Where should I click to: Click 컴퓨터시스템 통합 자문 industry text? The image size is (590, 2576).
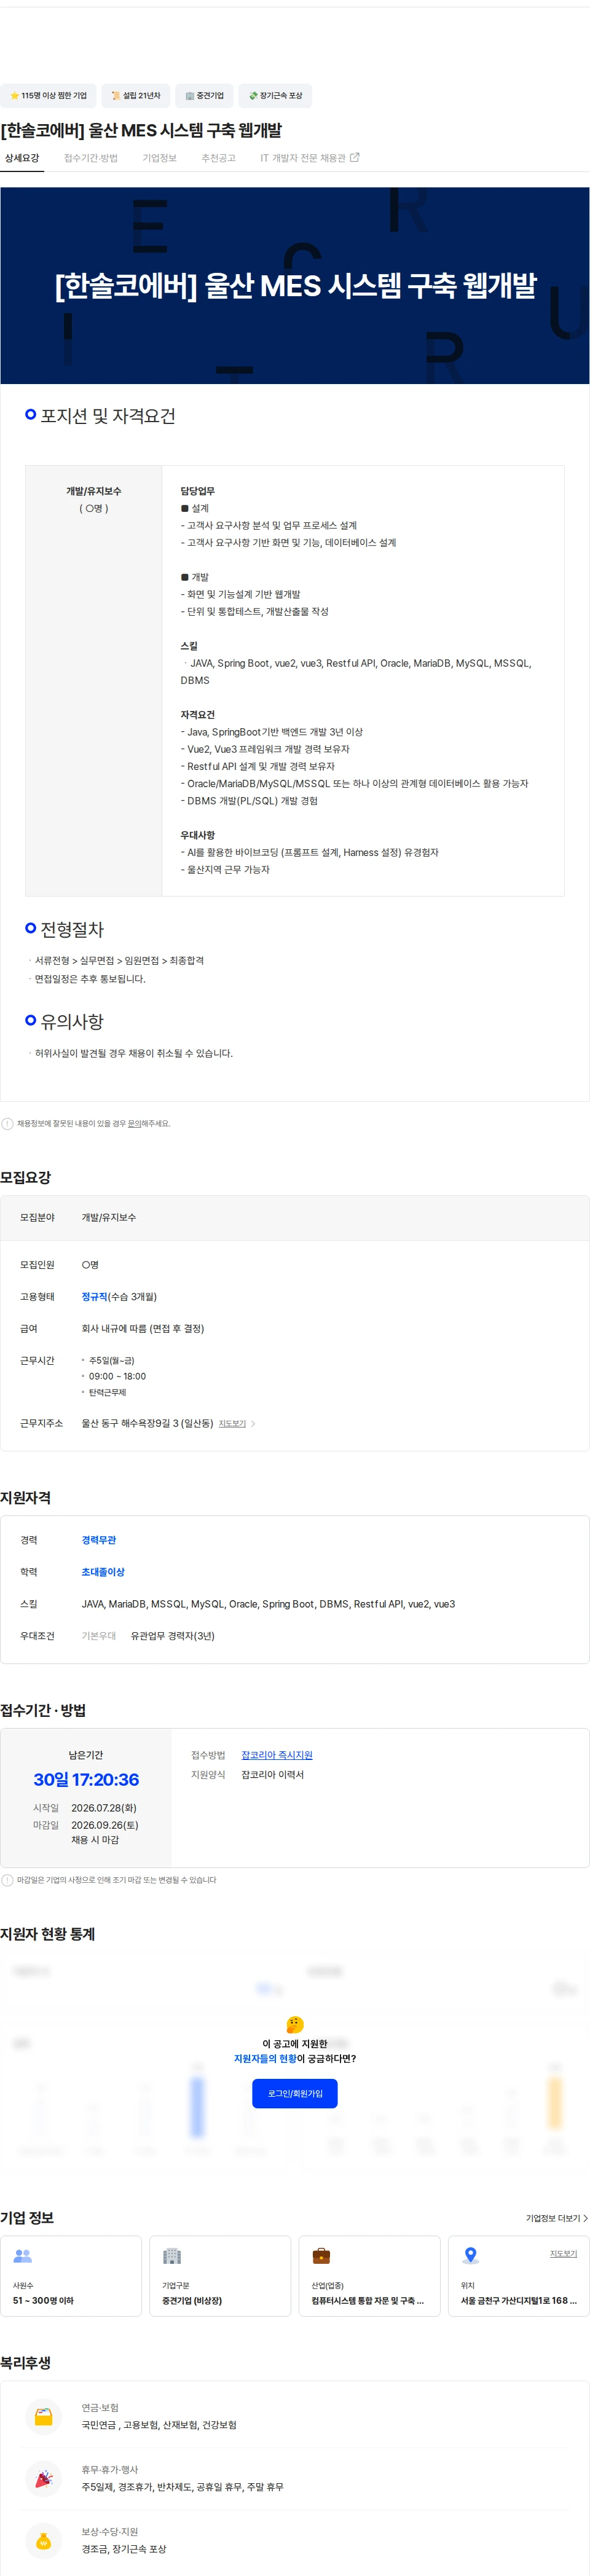pyautogui.click(x=368, y=2301)
